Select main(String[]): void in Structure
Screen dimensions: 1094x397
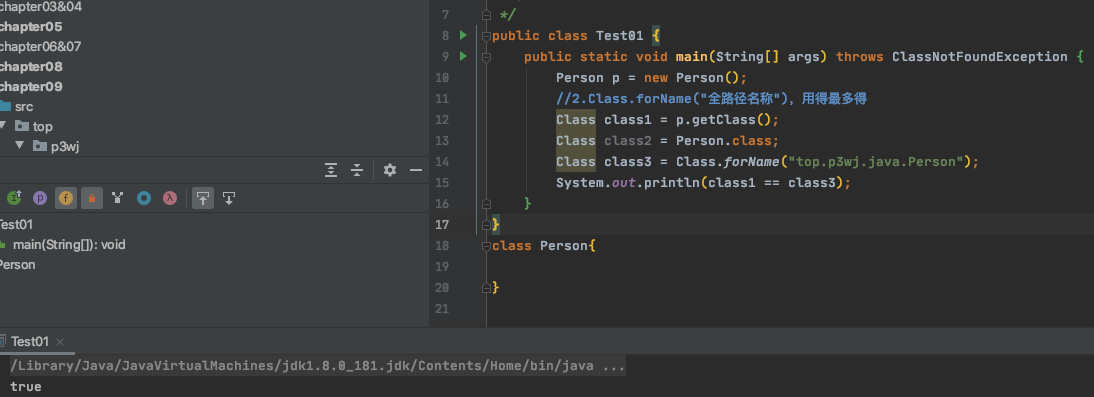click(69, 245)
